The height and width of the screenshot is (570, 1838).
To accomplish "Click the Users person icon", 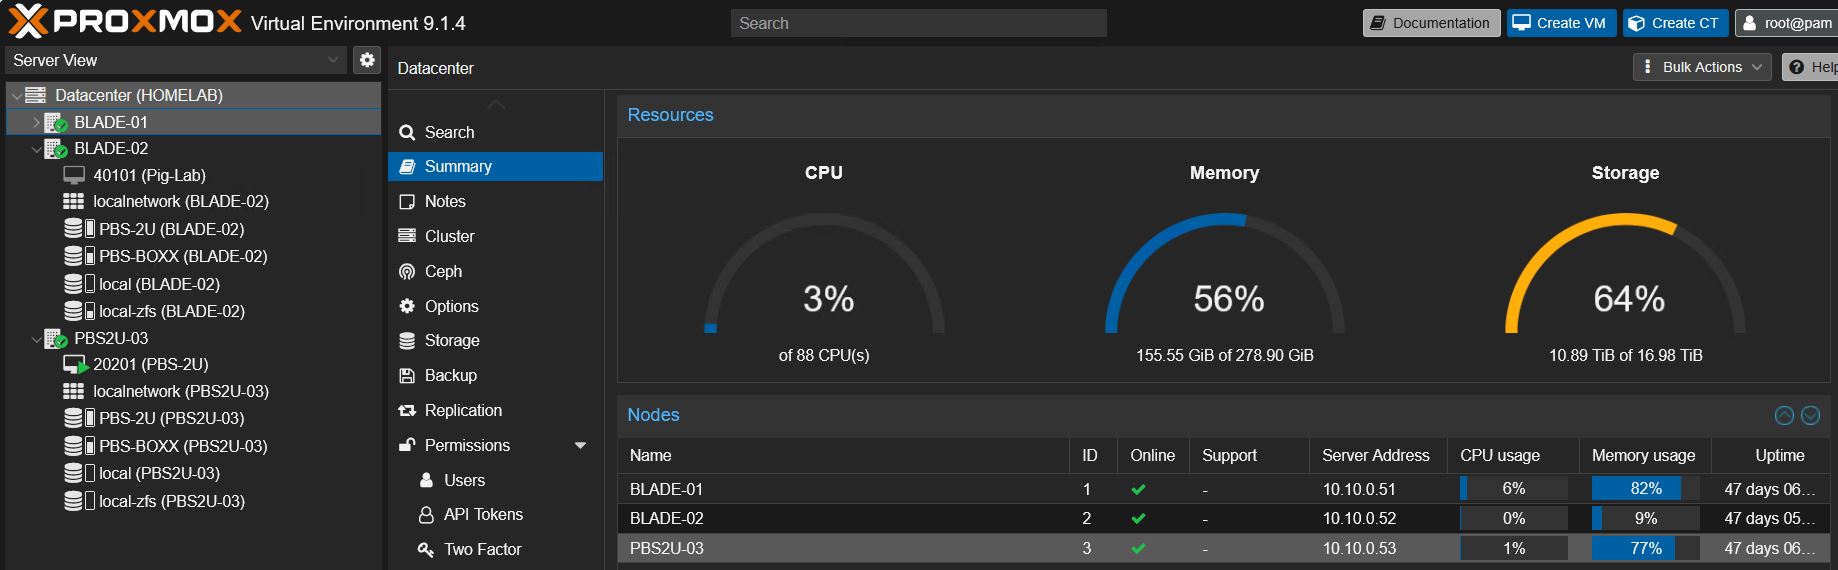I will (426, 480).
